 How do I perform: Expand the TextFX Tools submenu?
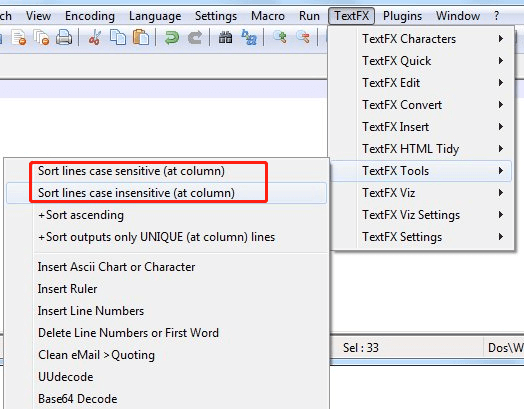pyautogui.click(x=422, y=171)
